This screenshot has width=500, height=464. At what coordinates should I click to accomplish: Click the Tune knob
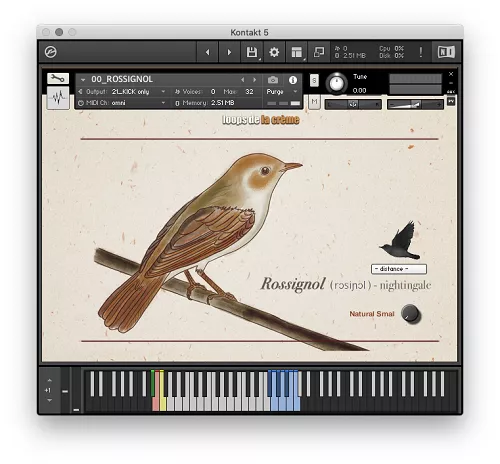click(336, 83)
